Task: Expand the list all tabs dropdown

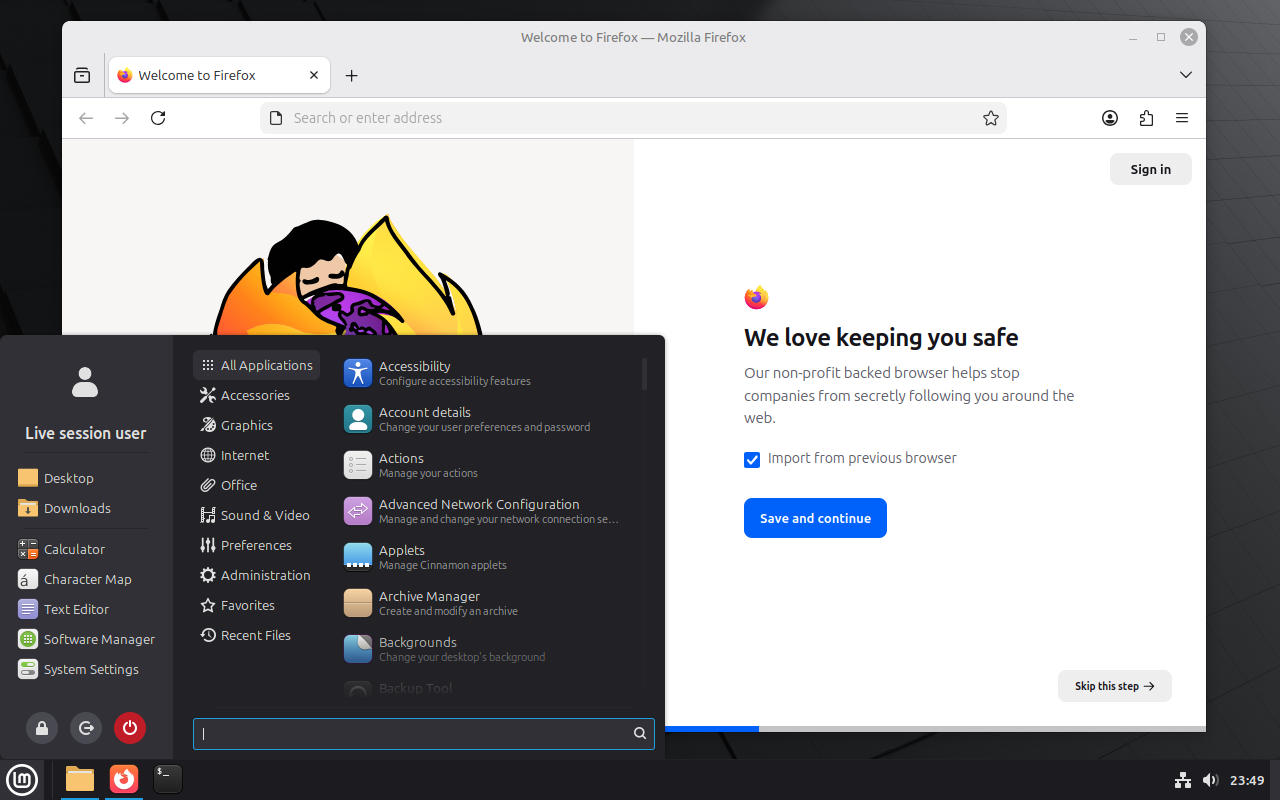Action: pyautogui.click(x=1186, y=75)
